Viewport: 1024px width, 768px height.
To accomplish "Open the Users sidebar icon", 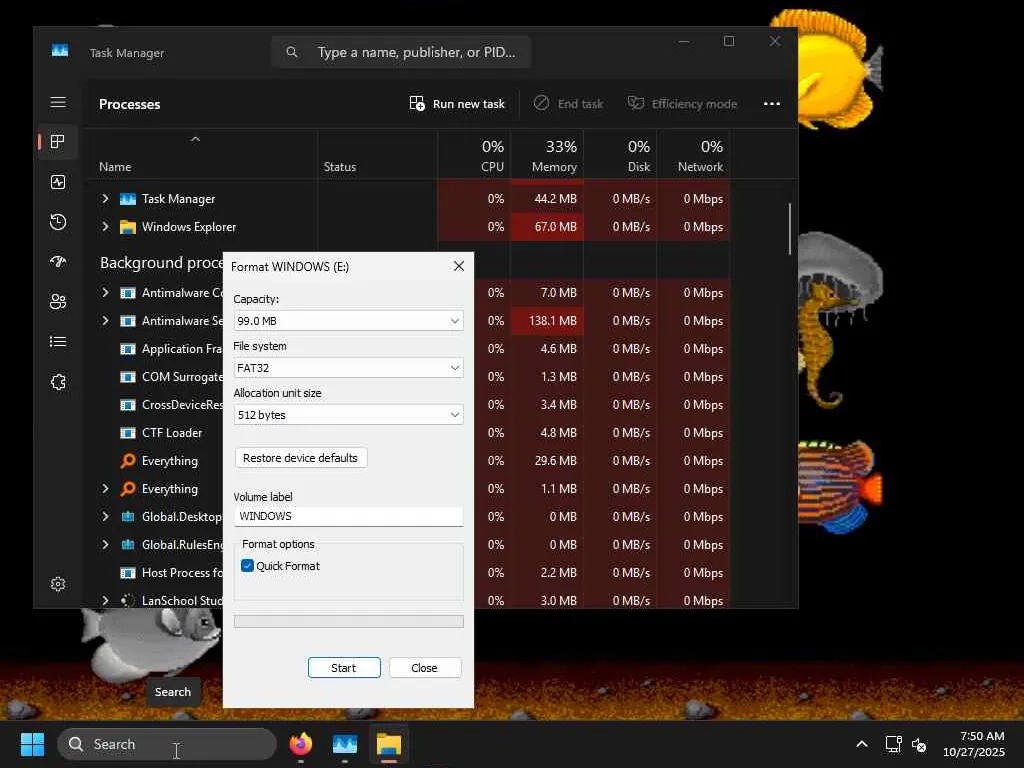I will coord(58,302).
